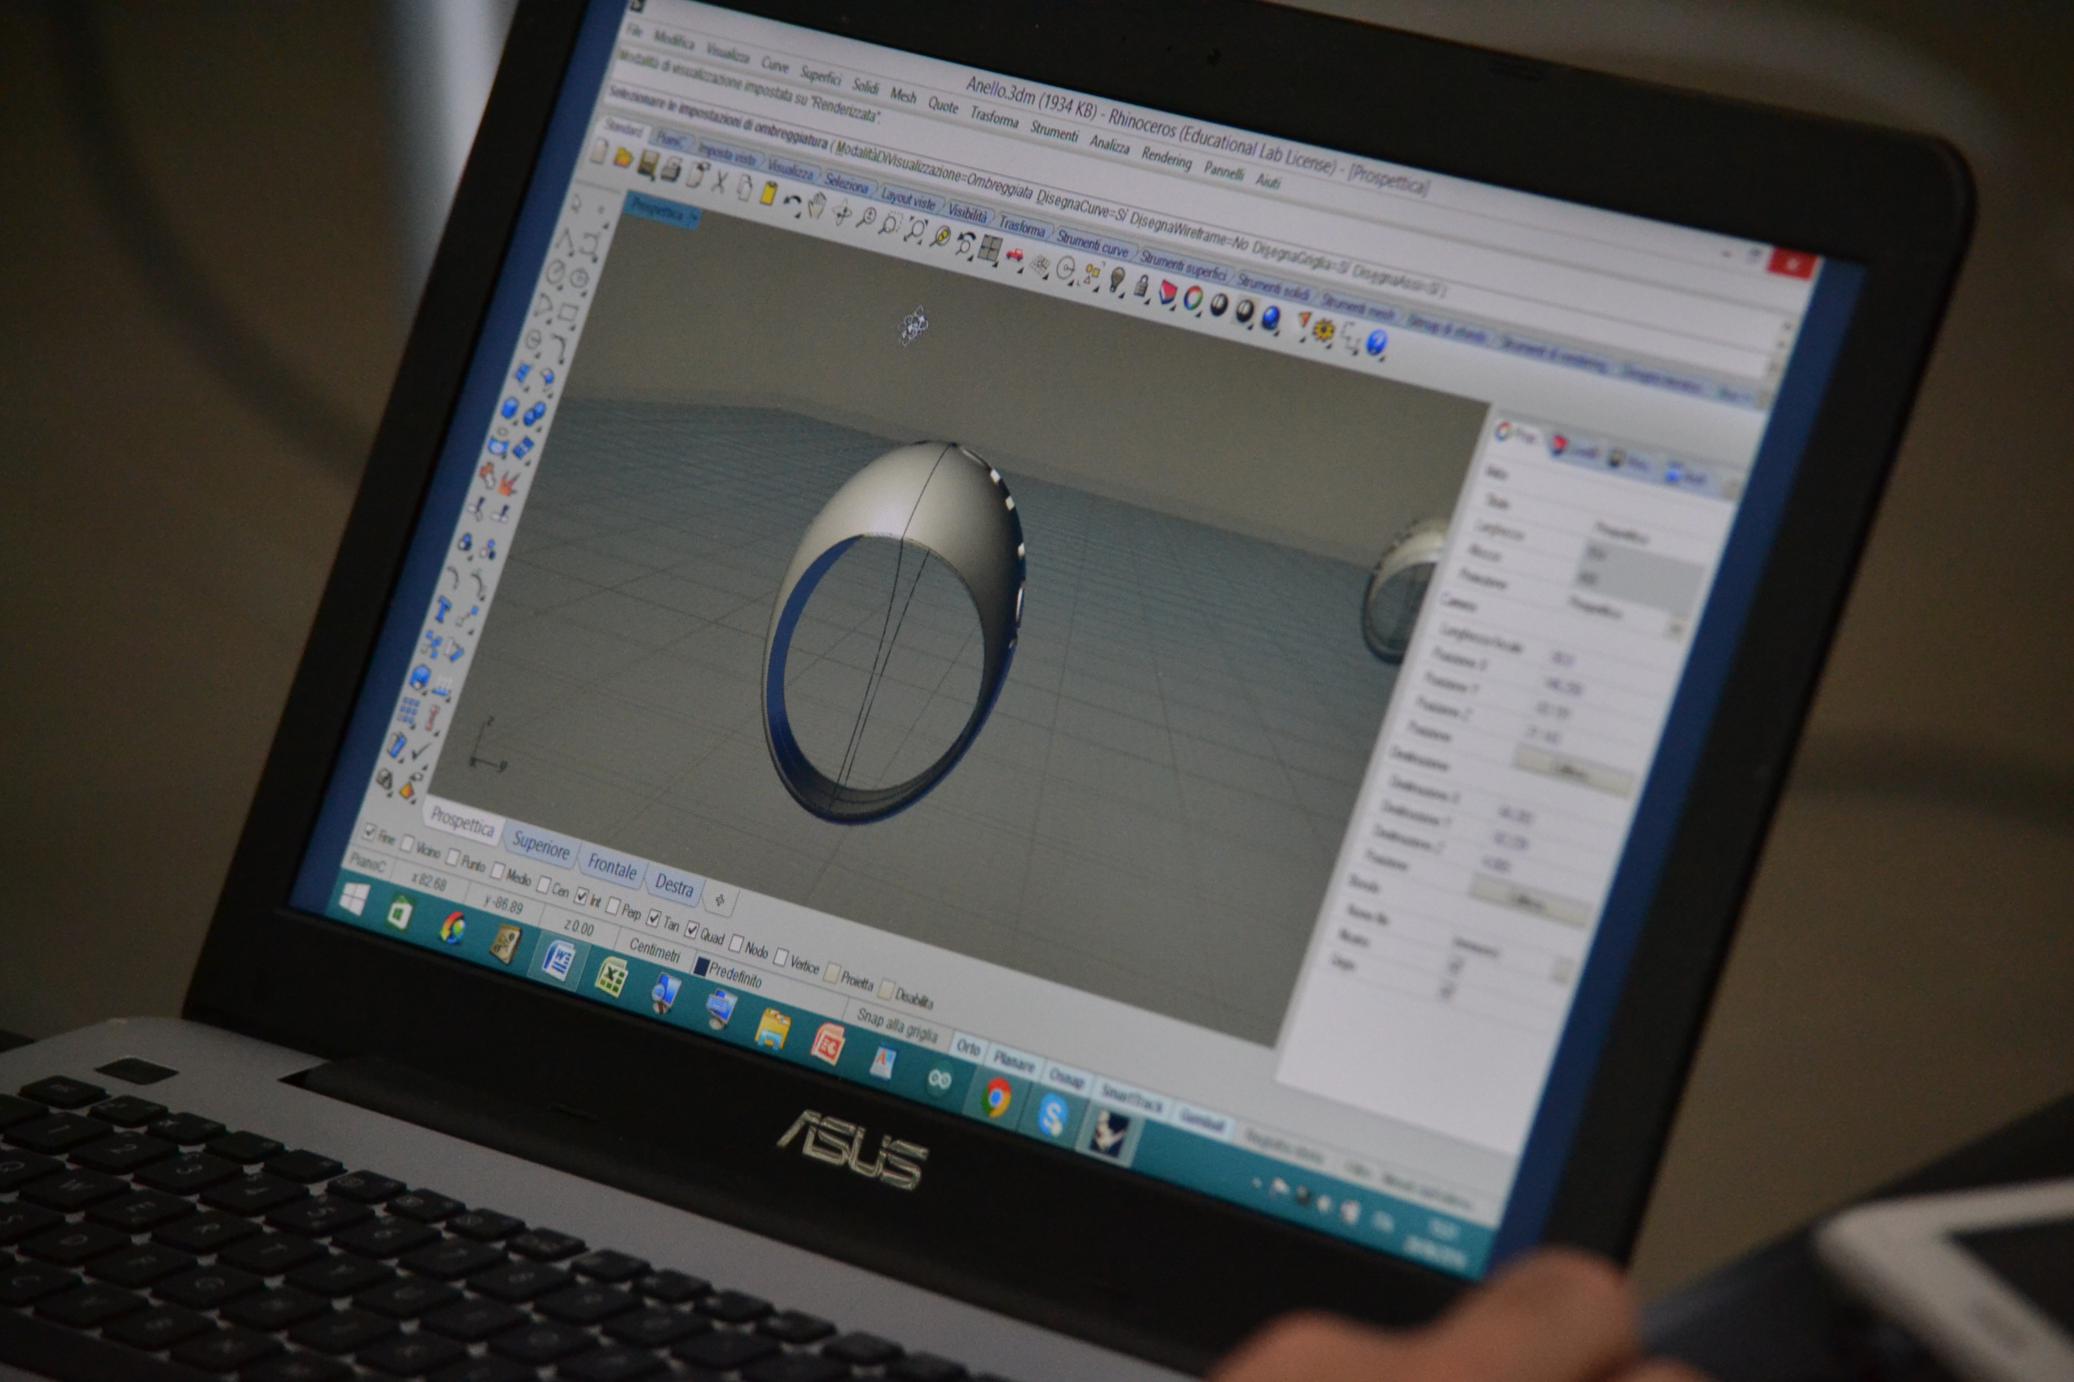
Task: Click the blue Help question mark icon
Action: click(1378, 344)
